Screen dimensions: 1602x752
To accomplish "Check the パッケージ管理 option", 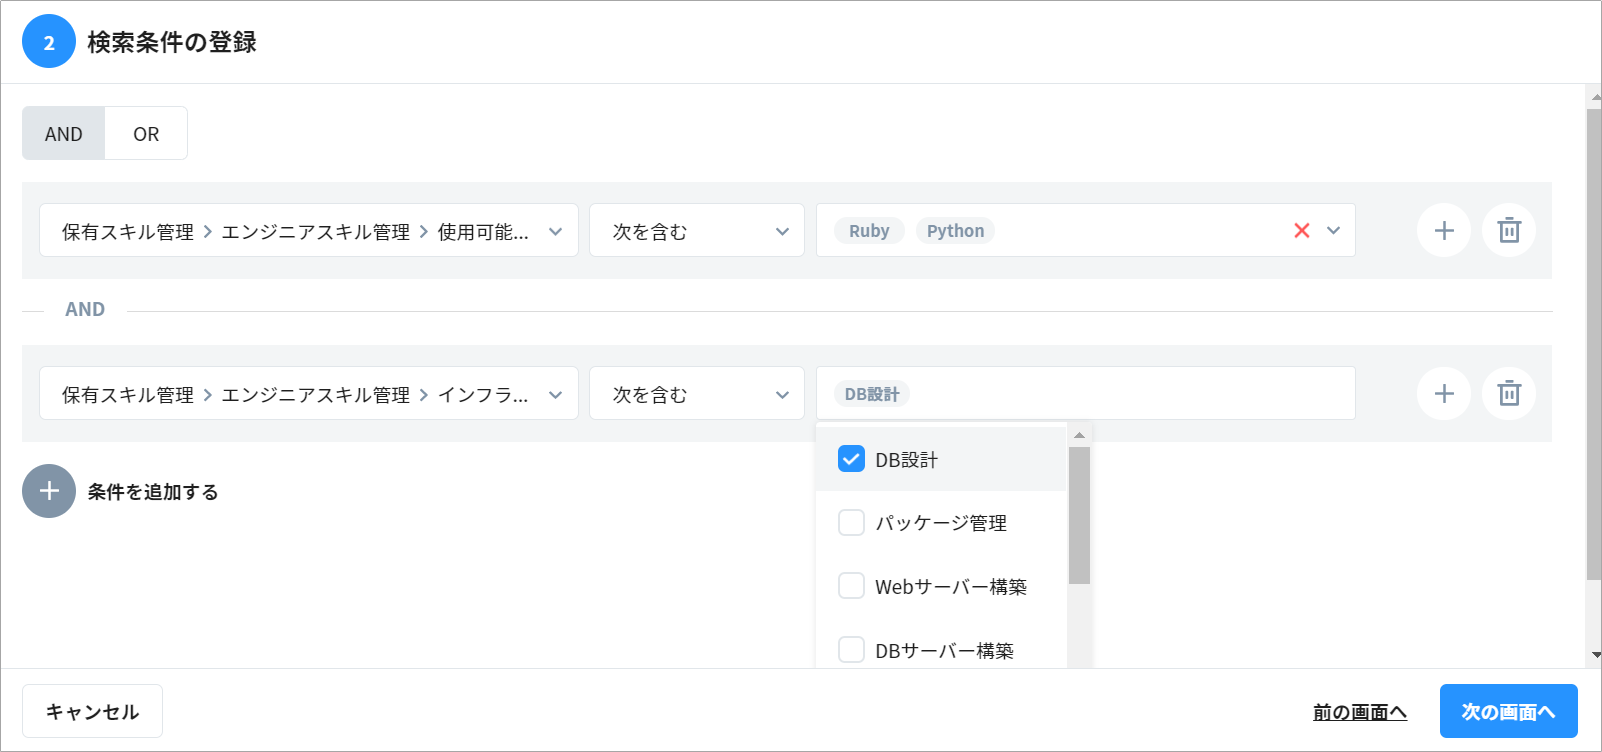I will click(851, 523).
